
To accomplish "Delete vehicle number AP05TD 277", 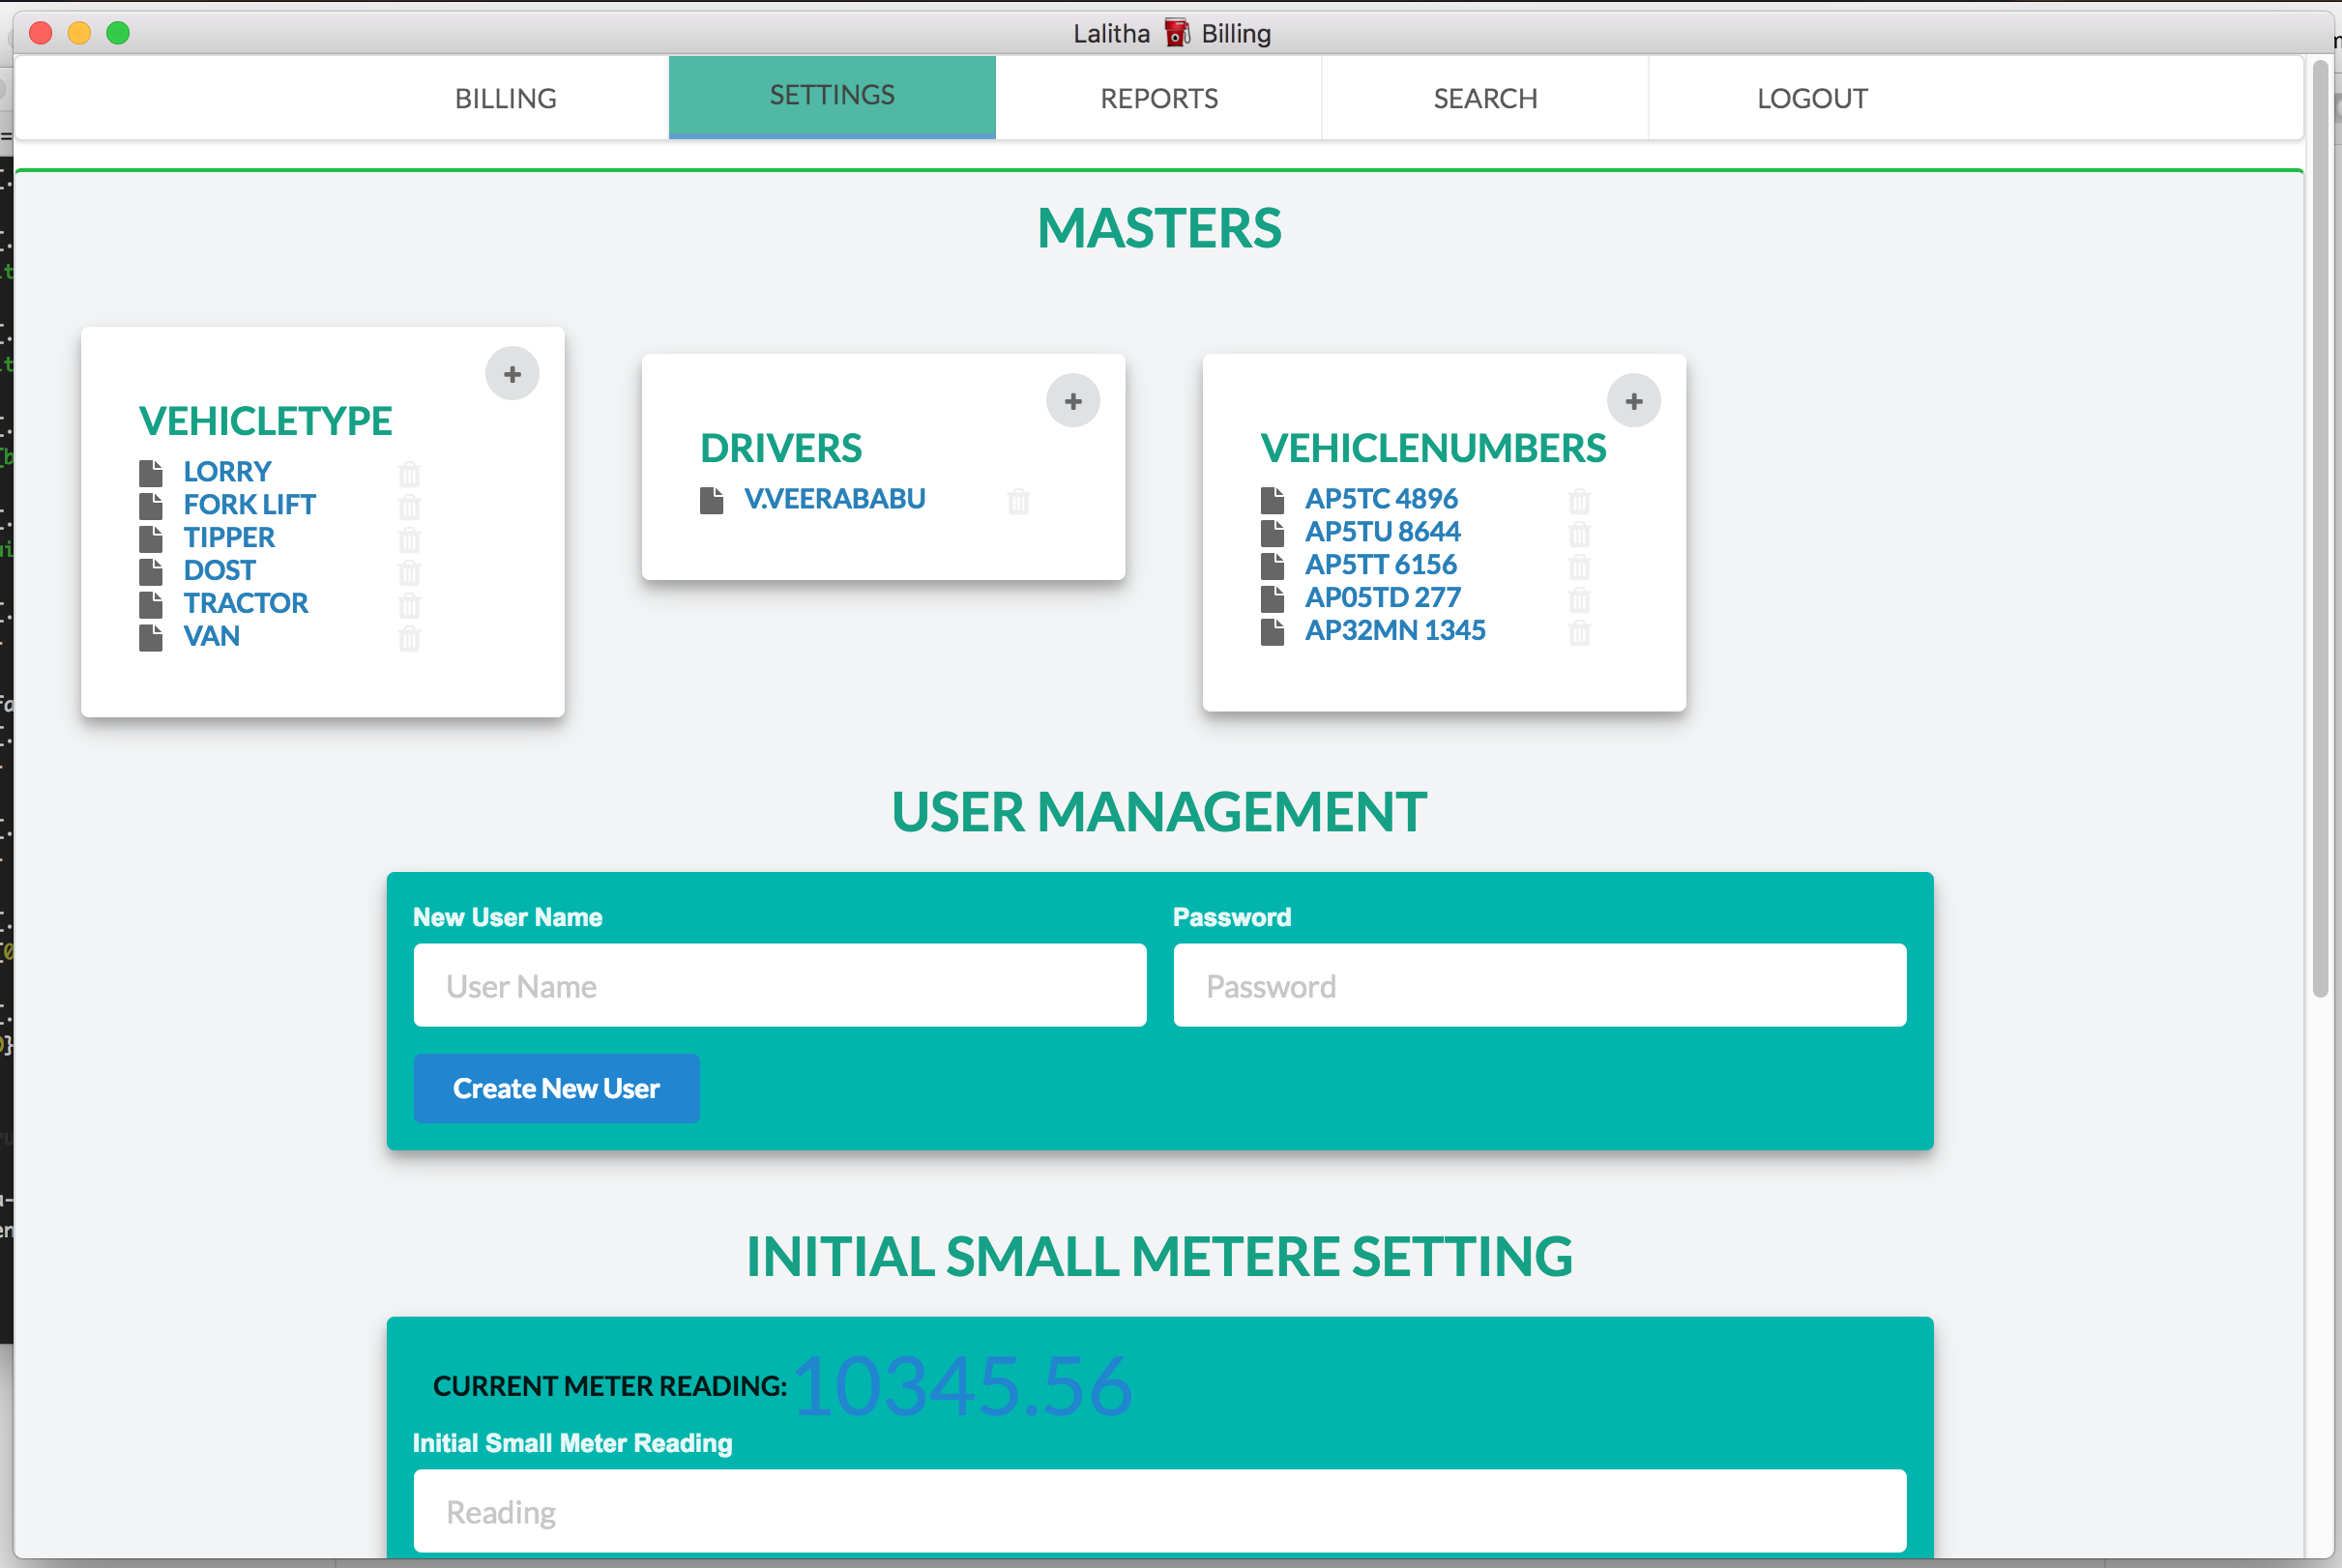I will tap(1579, 599).
